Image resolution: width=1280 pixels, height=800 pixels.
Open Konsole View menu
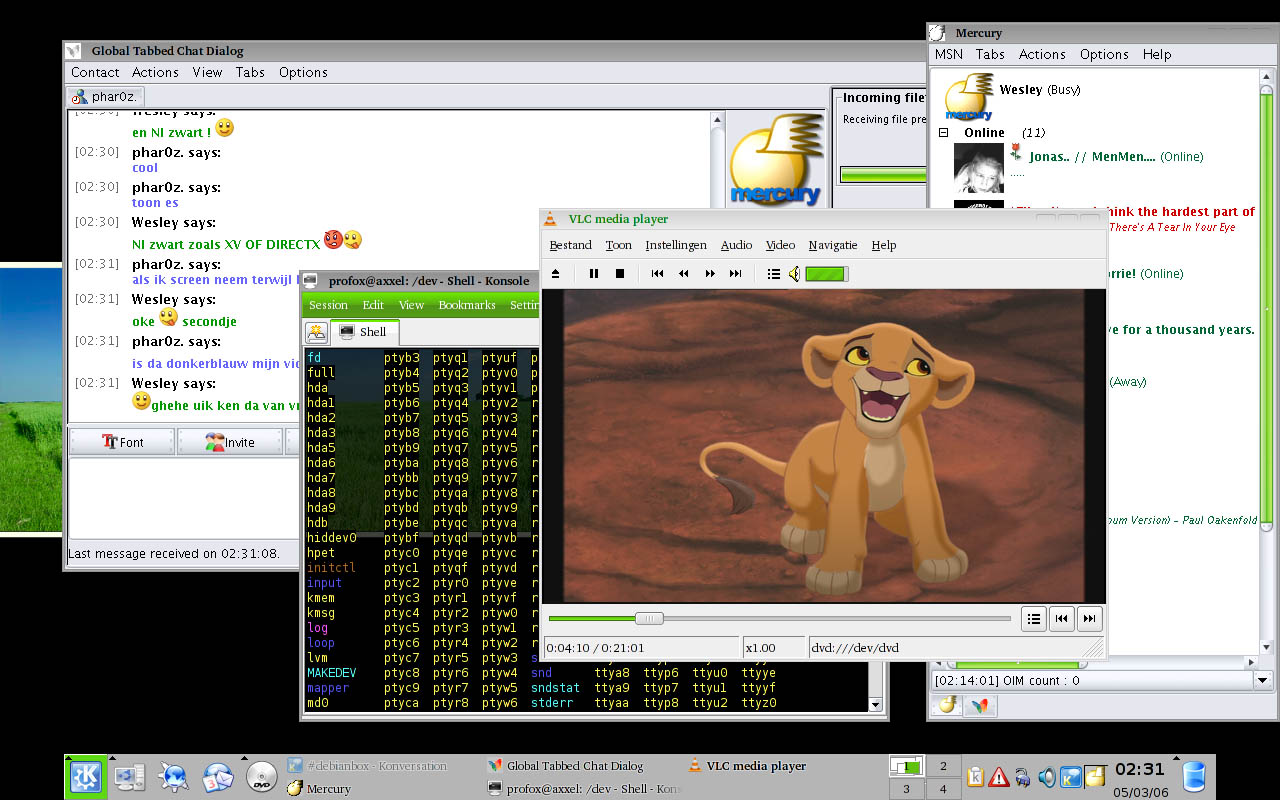(x=411, y=305)
